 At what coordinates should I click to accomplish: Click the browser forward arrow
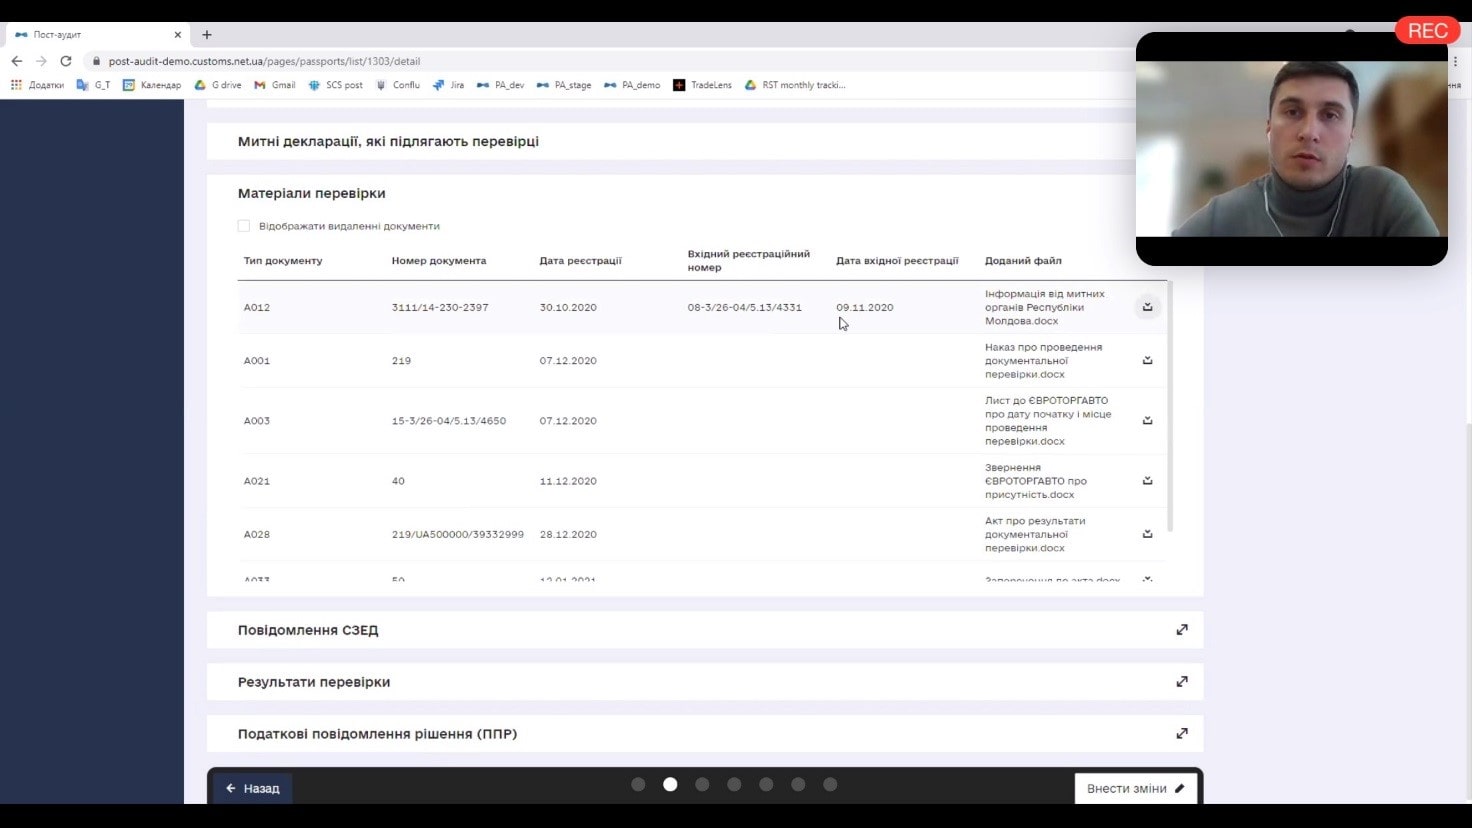[x=41, y=61]
